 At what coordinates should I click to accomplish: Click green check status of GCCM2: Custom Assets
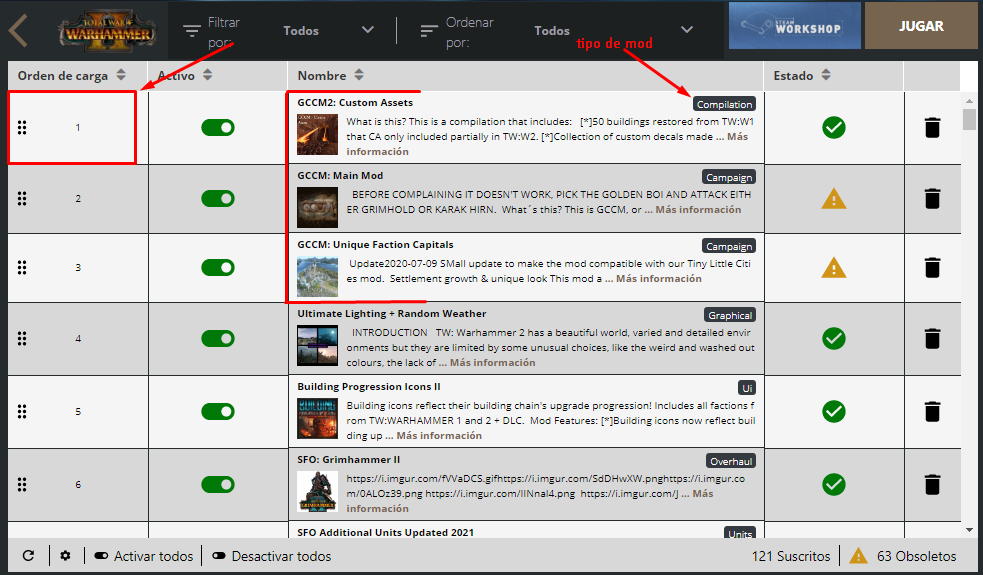click(x=834, y=128)
